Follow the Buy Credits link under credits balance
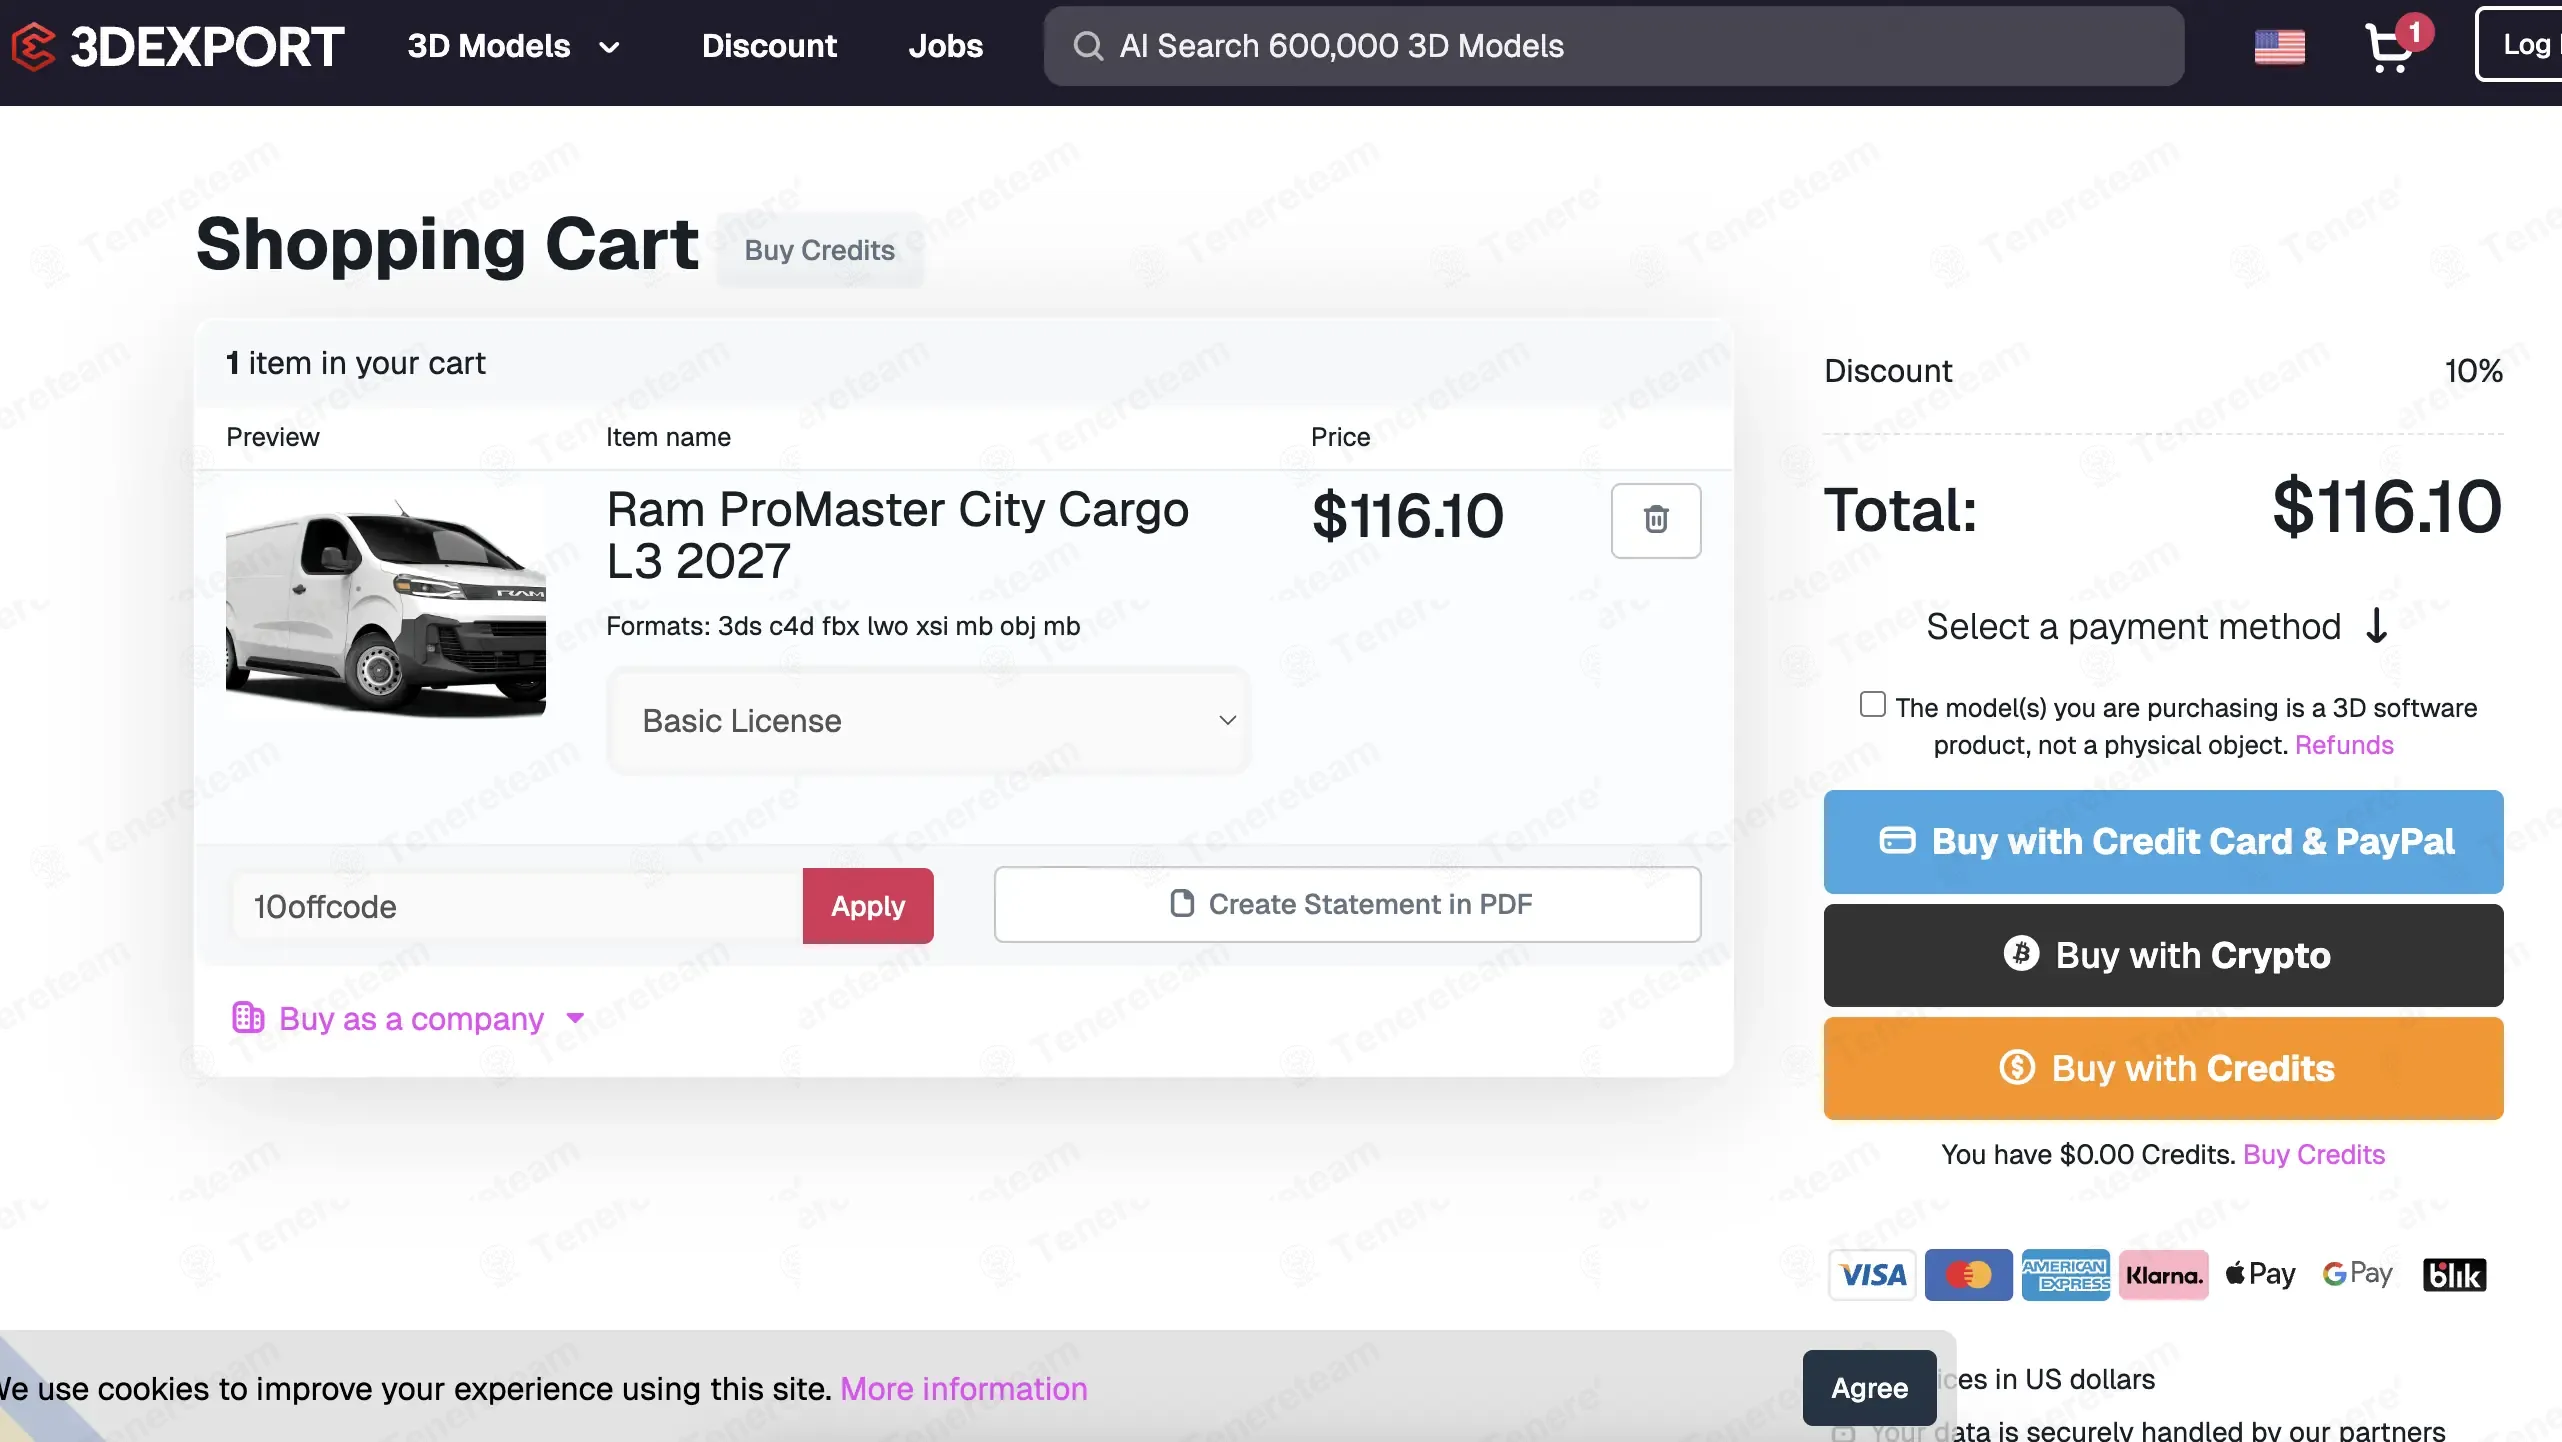This screenshot has height=1442, width=2562. (x=2314, y=1154)
